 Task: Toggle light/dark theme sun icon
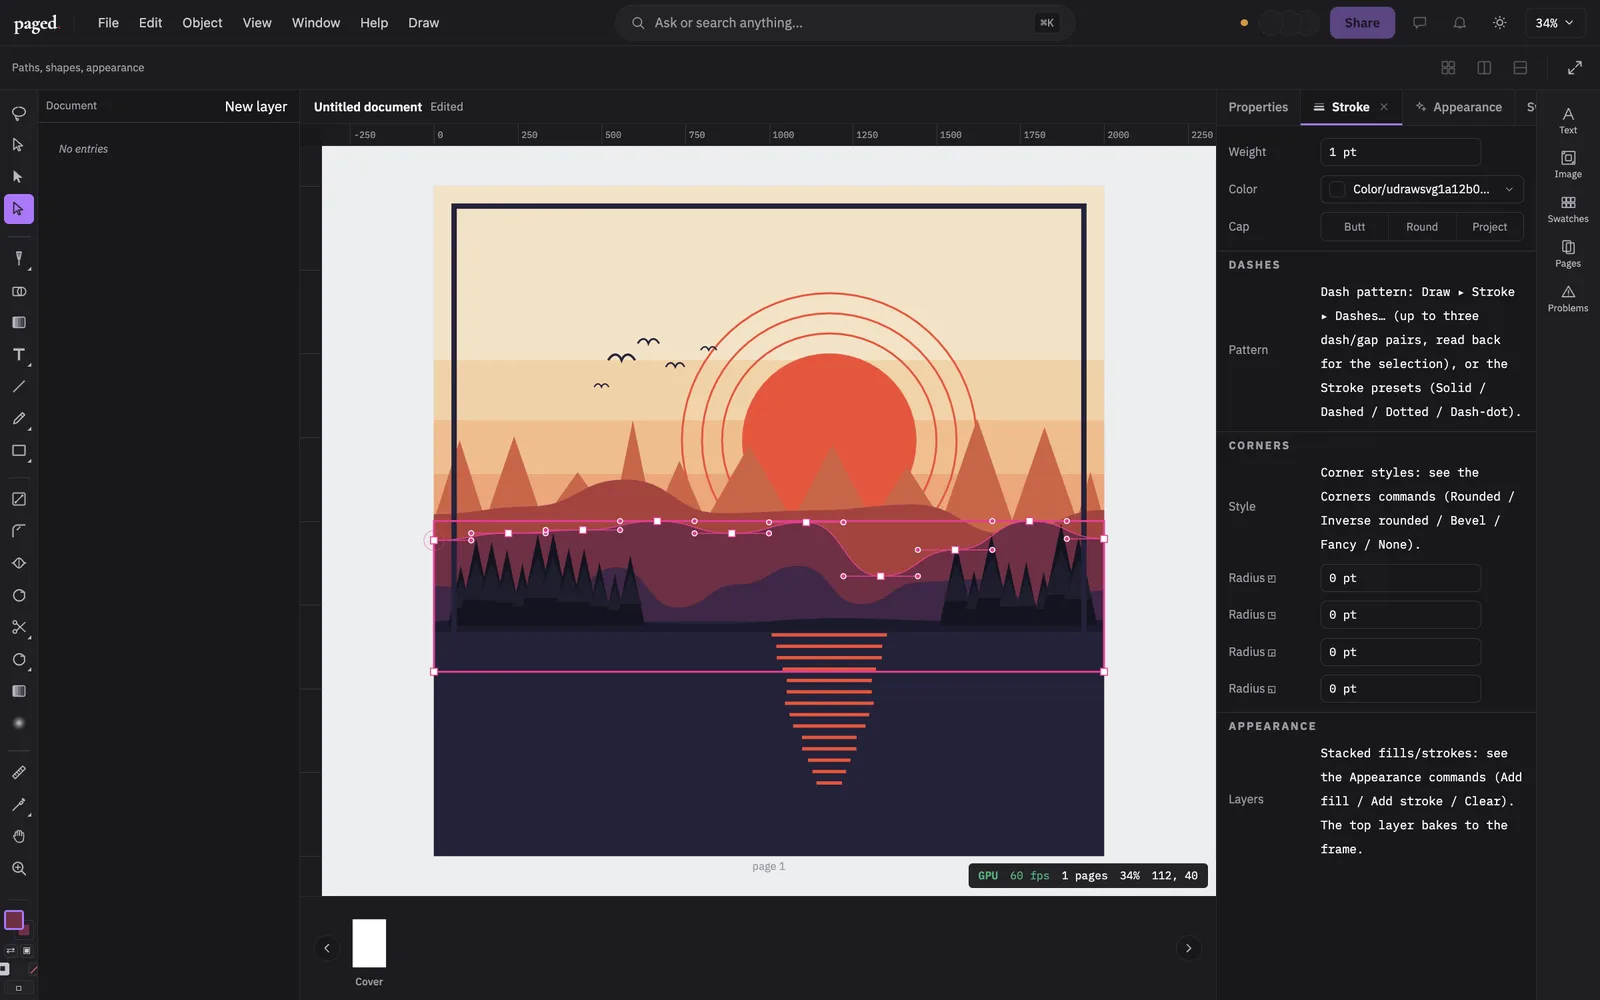point(1499,22)
